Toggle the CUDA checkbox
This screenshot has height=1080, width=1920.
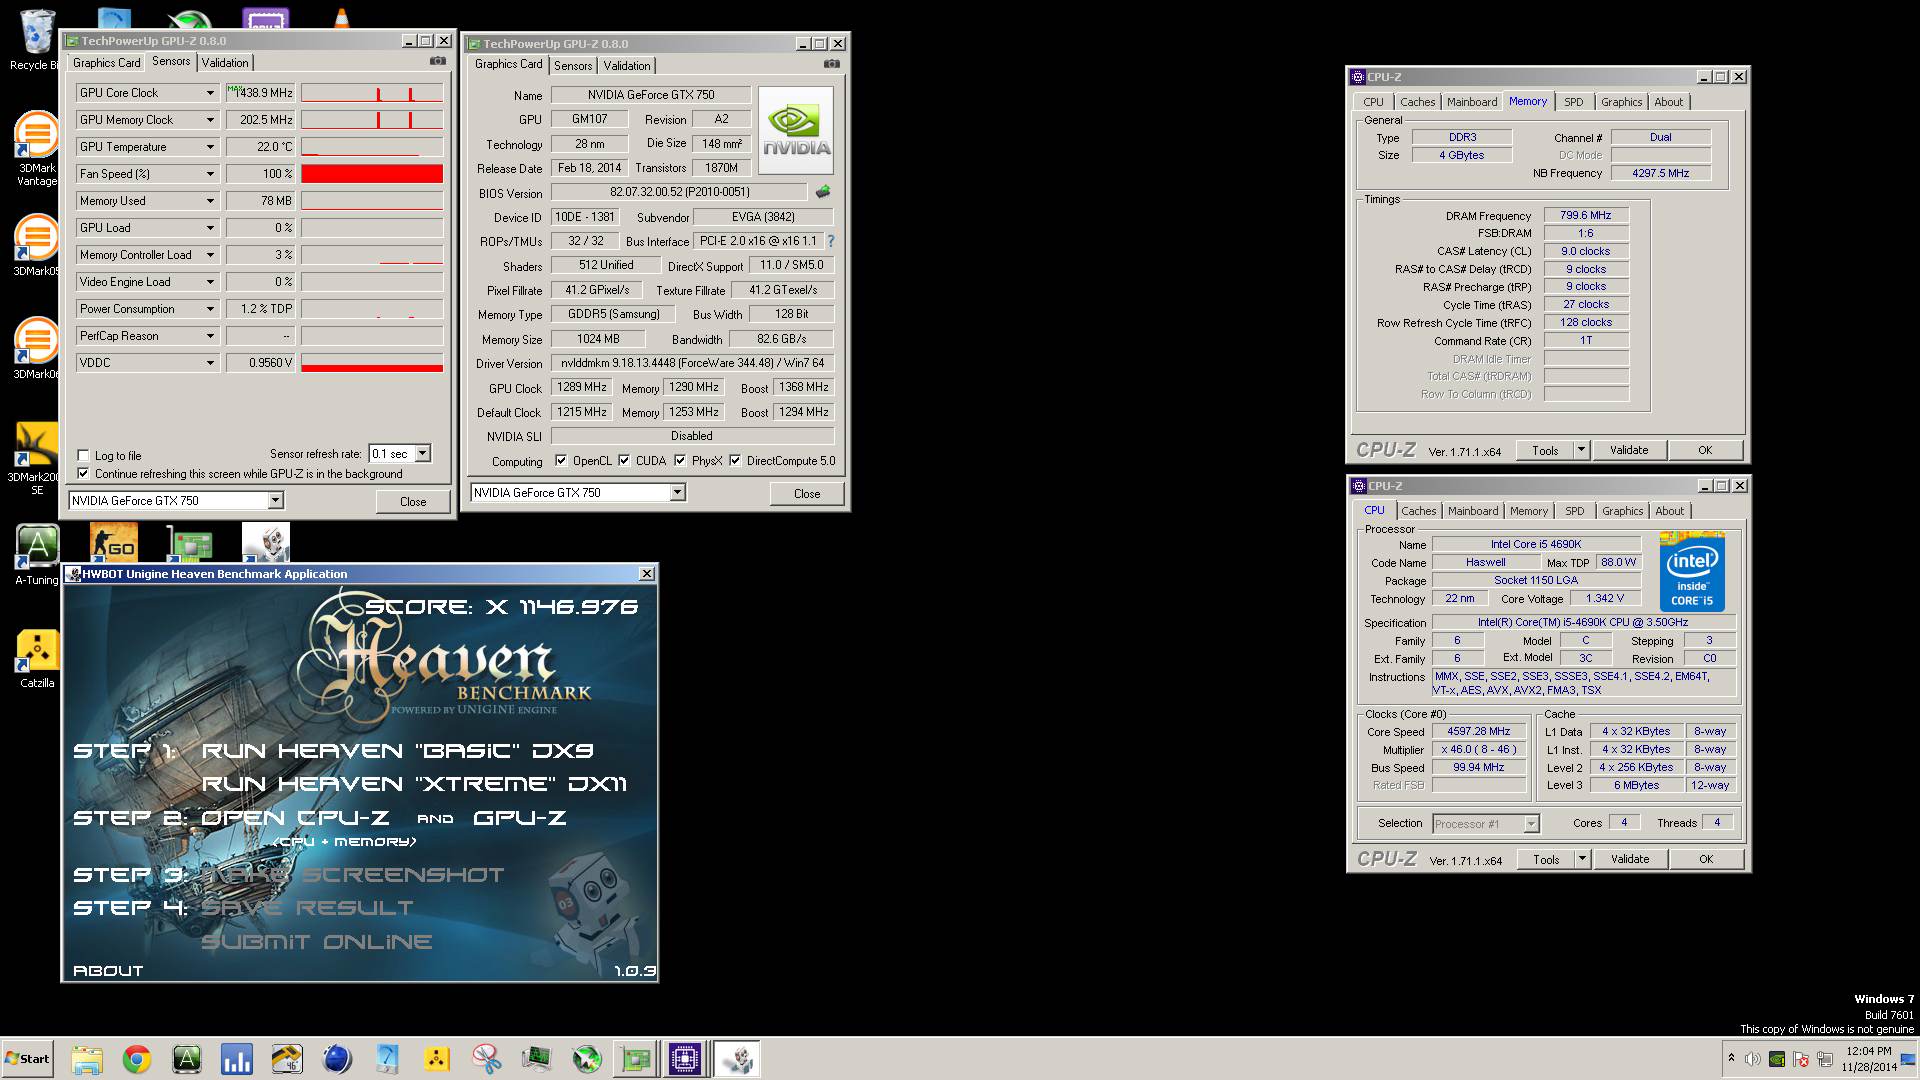click(x=624, y=461)
